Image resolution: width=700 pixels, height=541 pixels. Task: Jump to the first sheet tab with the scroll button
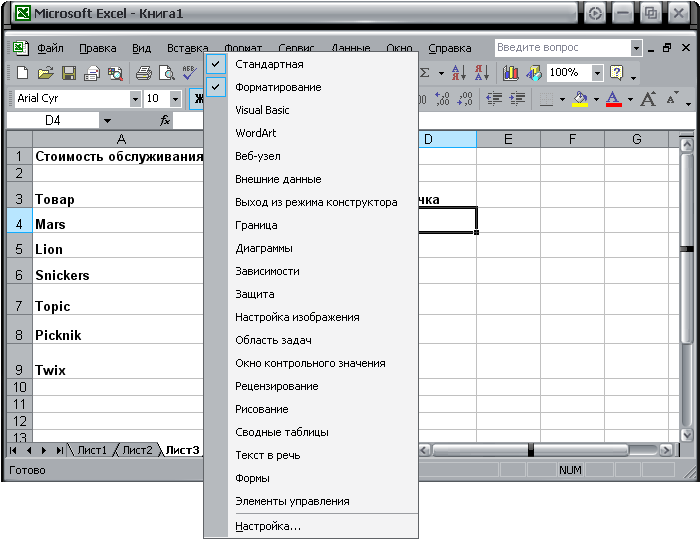13,450
